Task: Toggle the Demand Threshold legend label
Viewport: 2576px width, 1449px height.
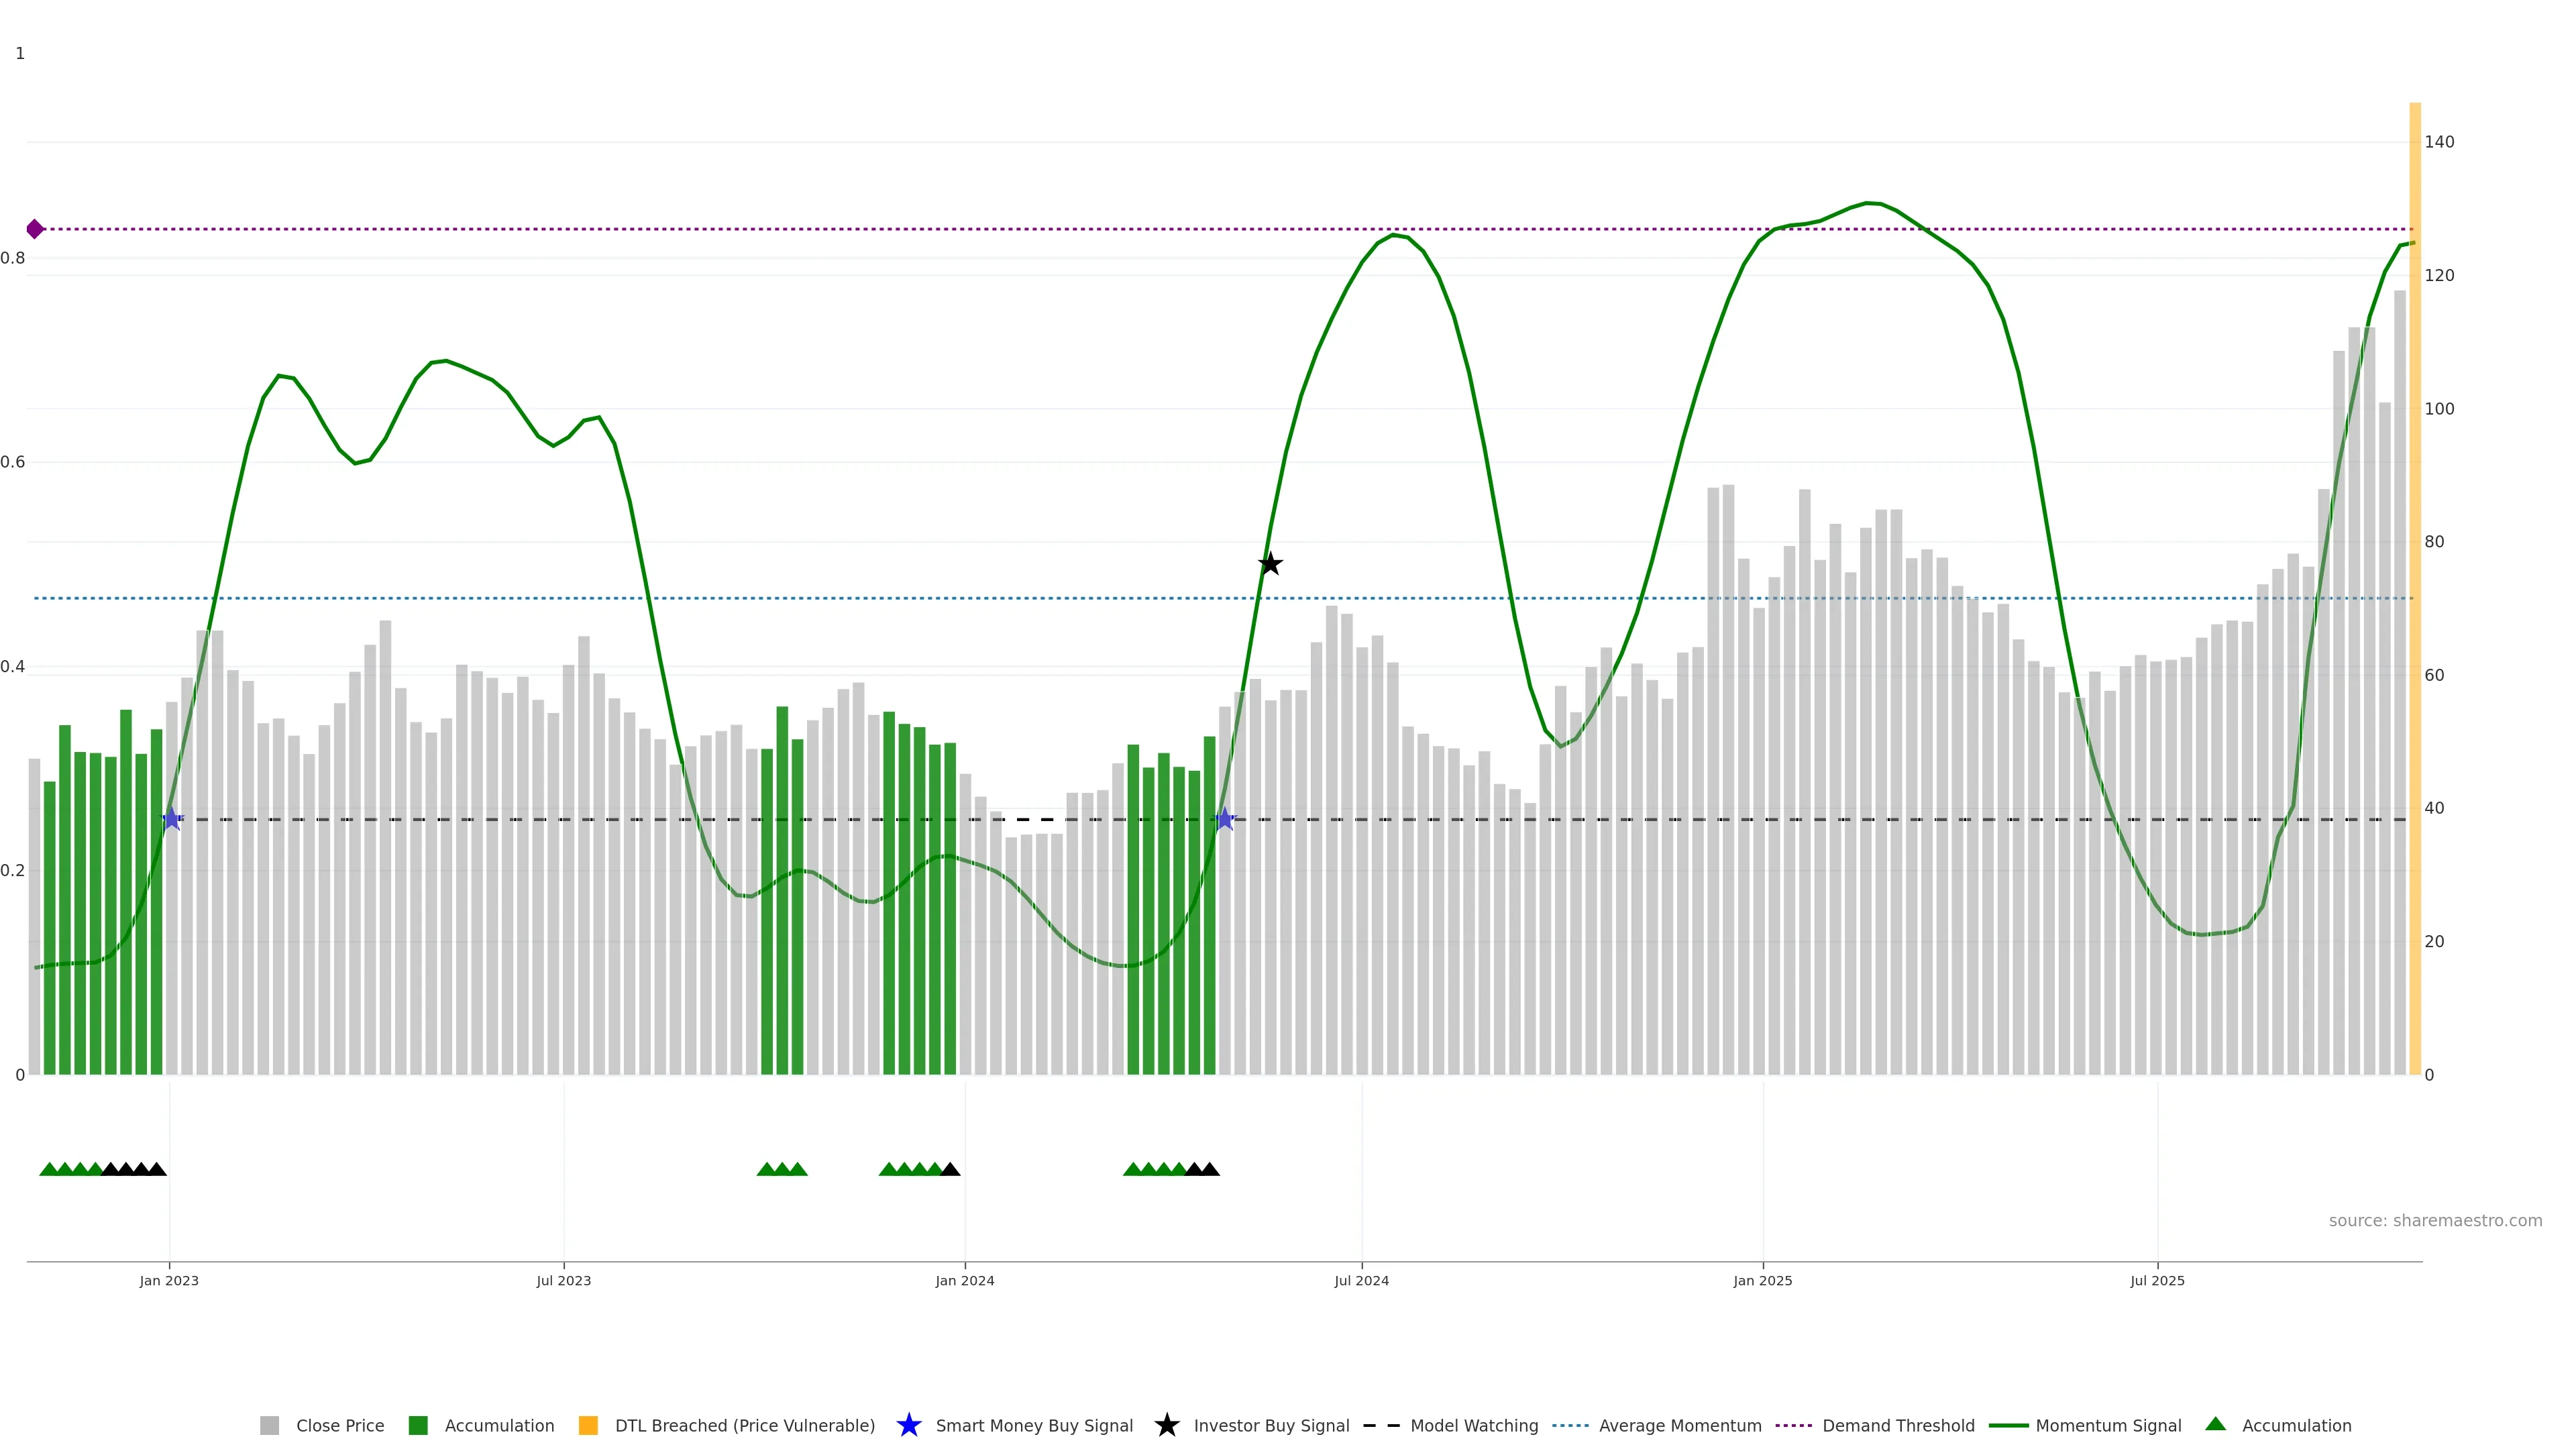Action: (x=1898, y=1425)
